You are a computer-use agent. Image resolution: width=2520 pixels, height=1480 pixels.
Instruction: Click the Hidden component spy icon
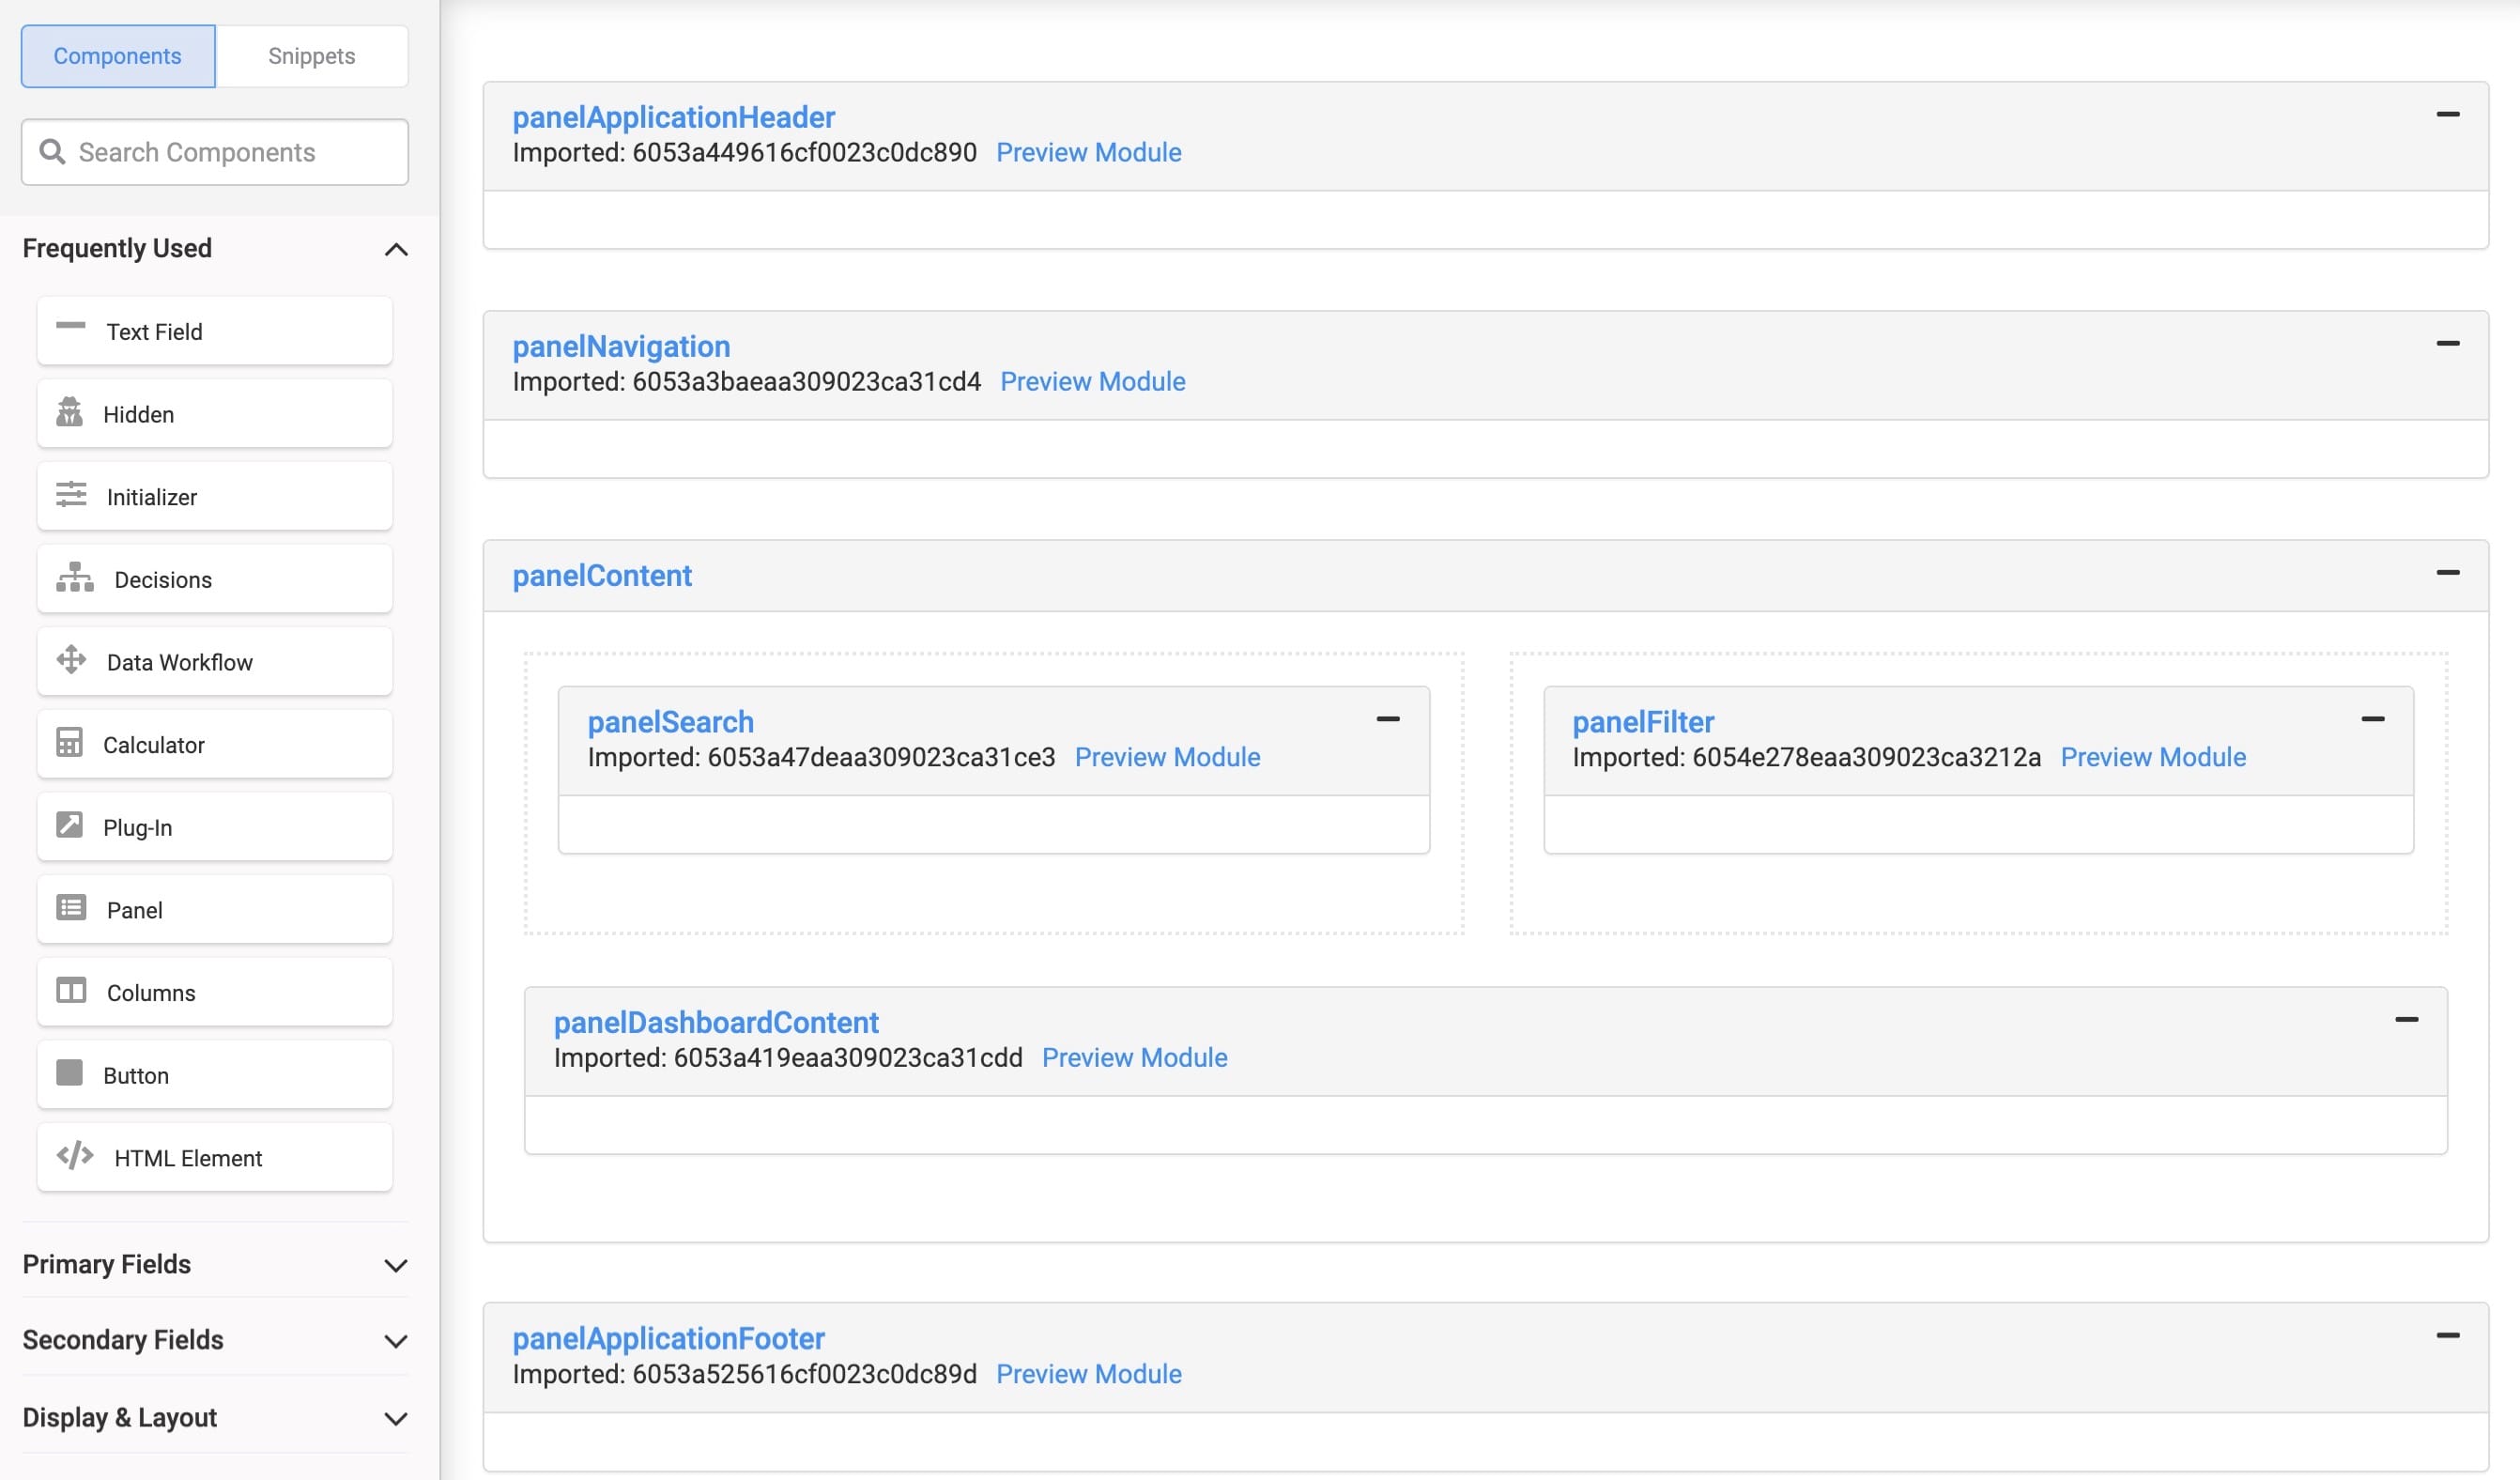tap(69, 412)
